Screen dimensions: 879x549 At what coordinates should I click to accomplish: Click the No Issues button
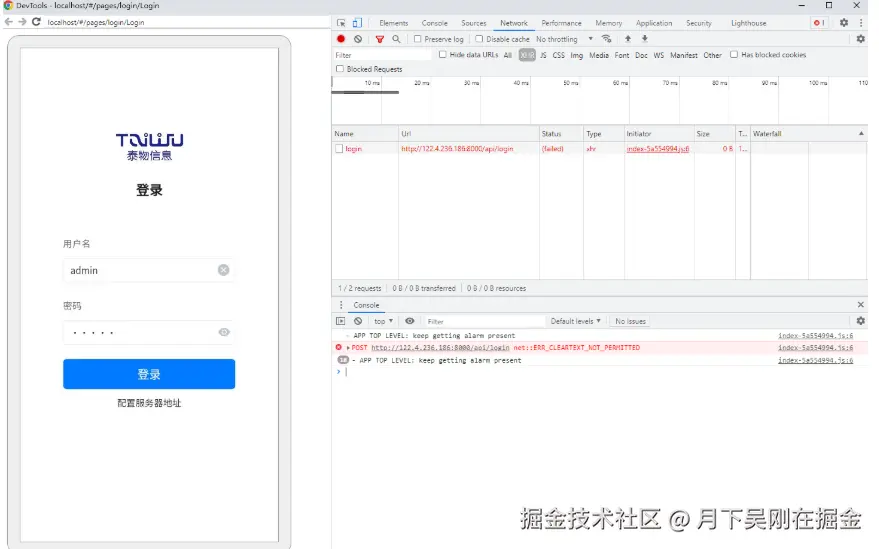point(630,321)
